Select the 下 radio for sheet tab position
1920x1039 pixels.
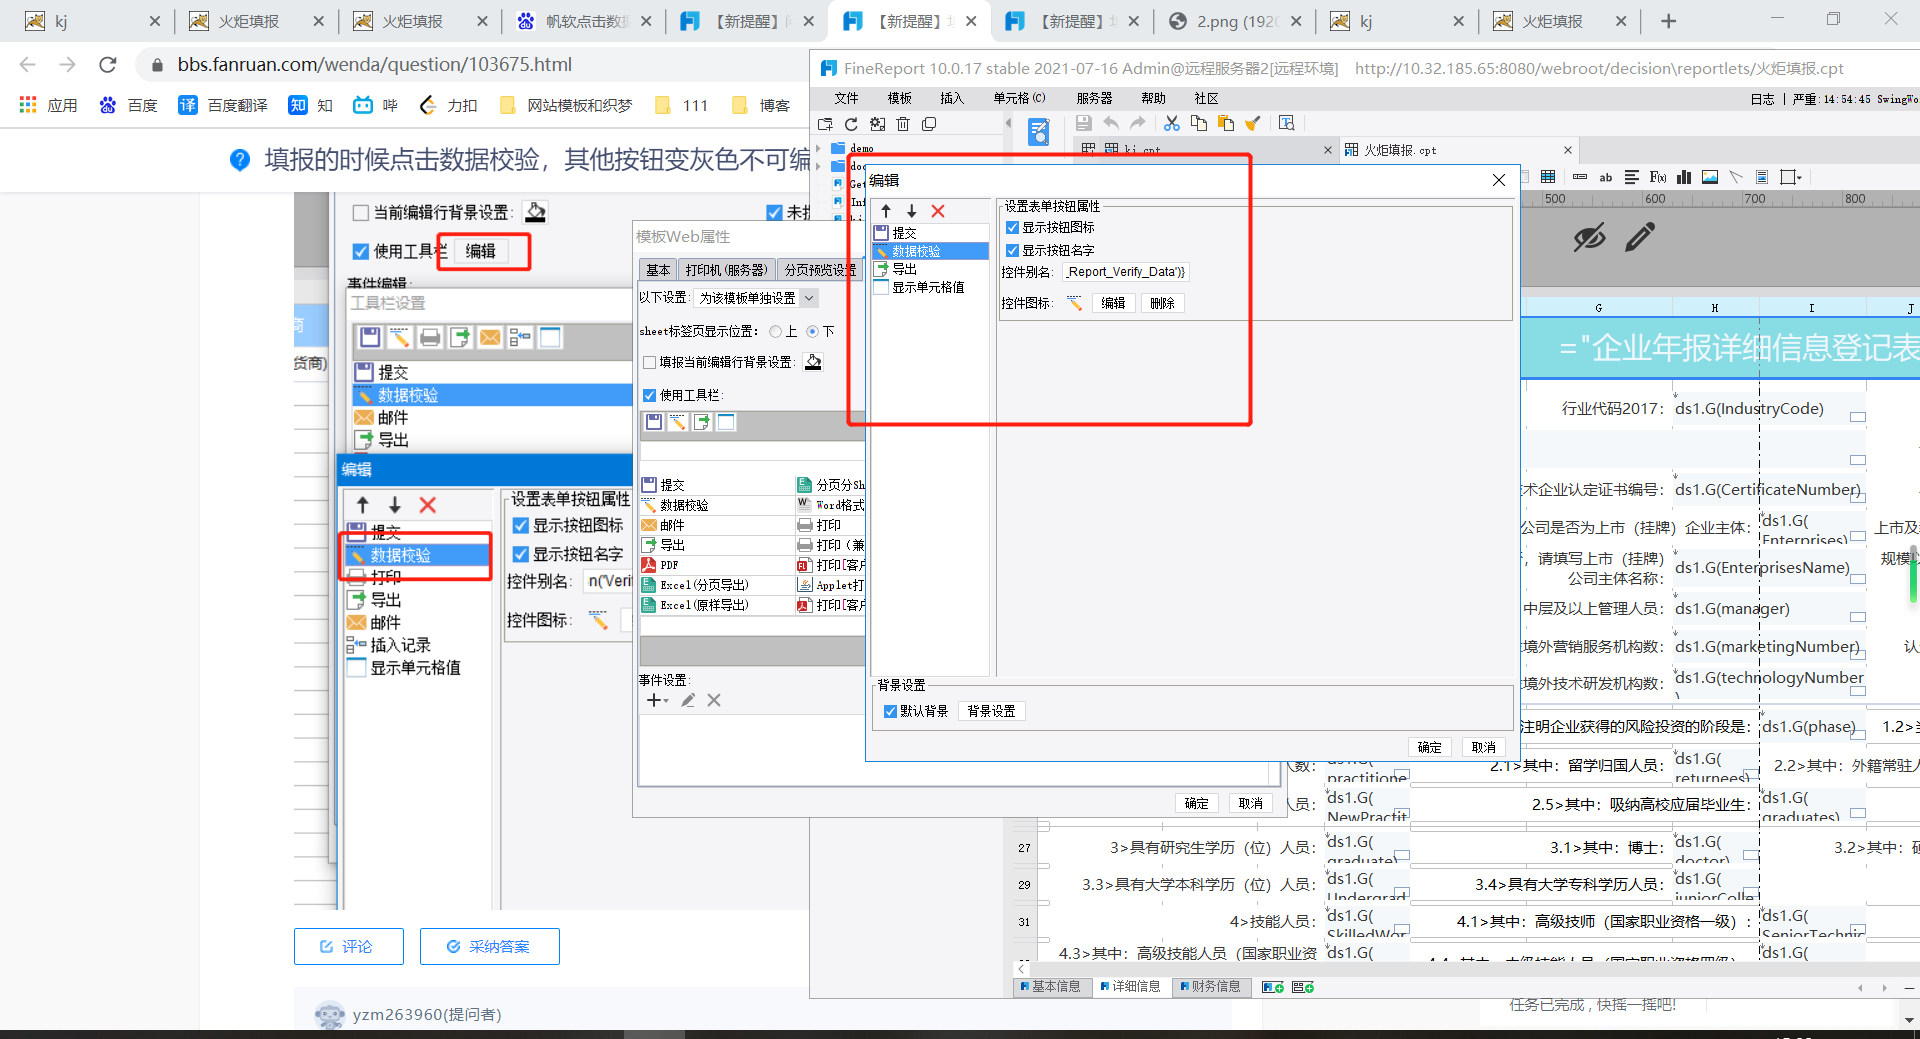coord(812,331)
